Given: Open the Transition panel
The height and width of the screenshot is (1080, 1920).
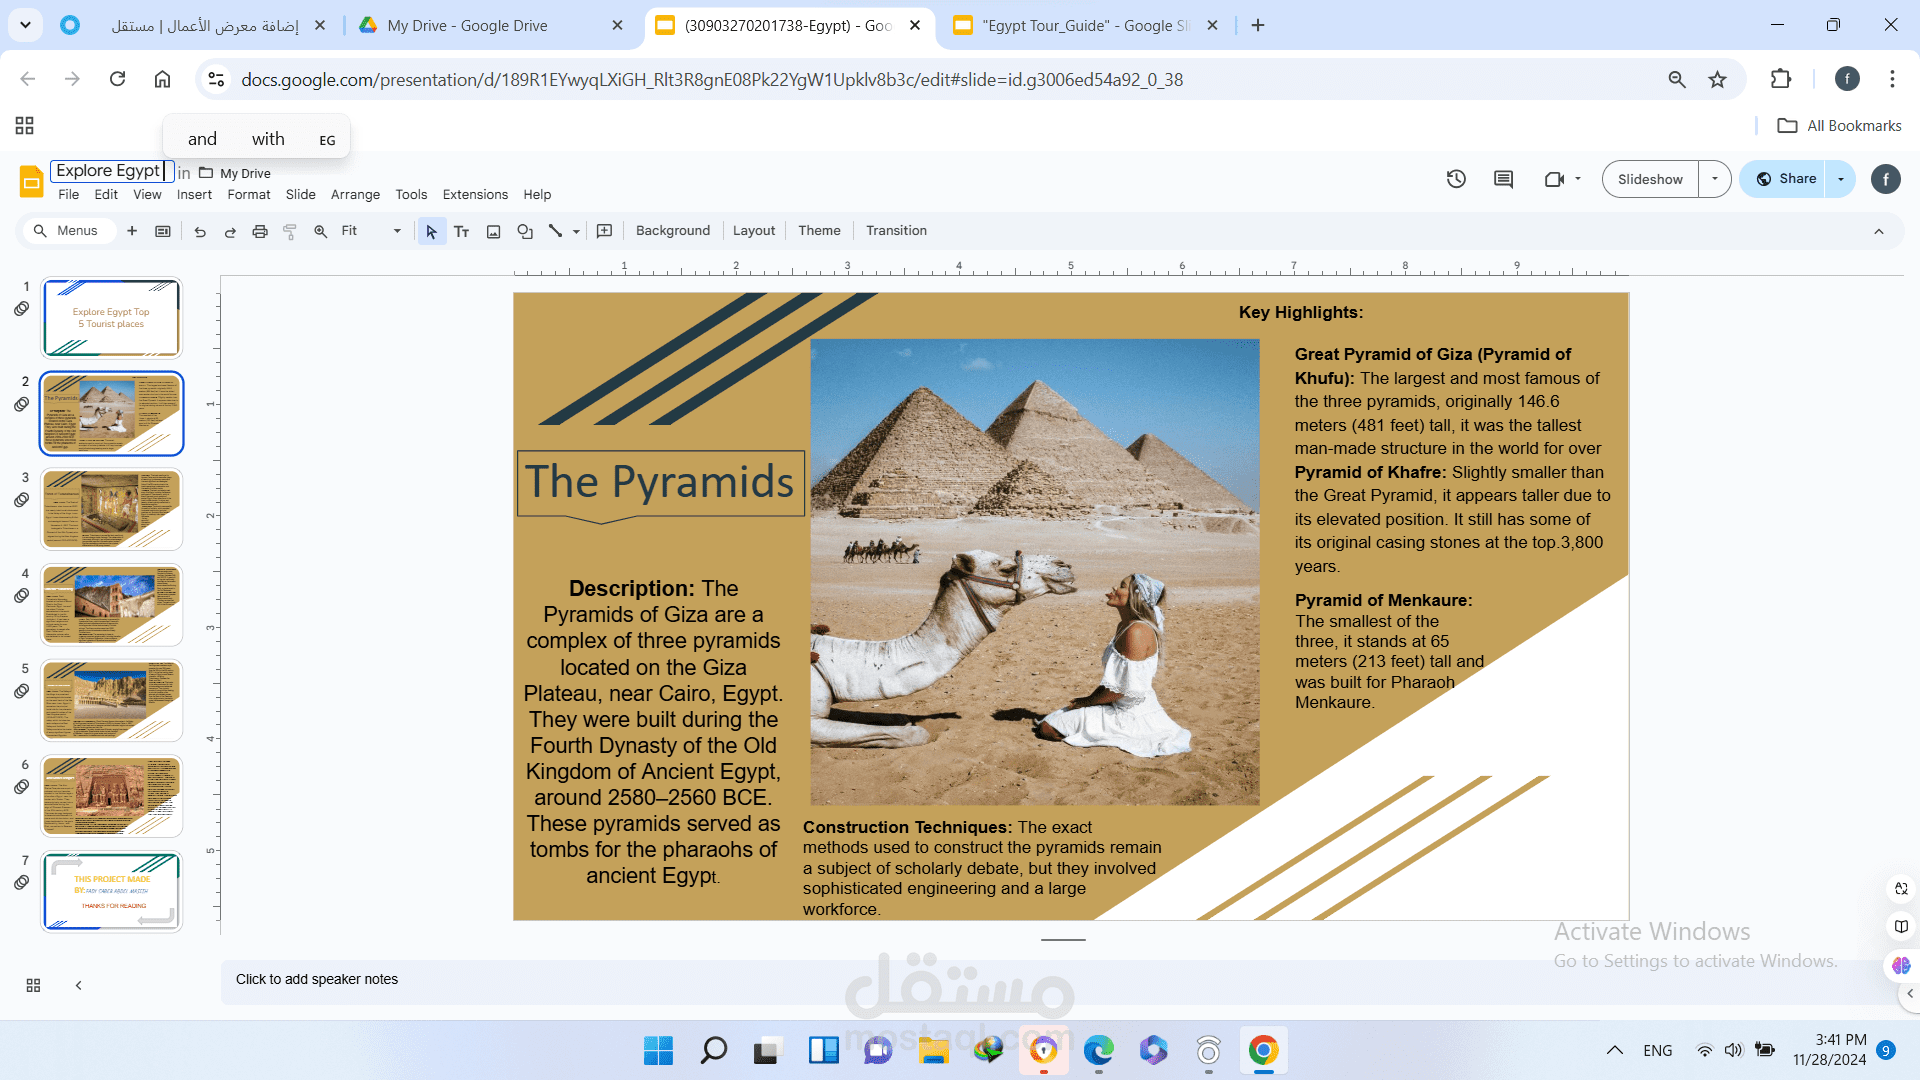Looking at the screenshot, I should point(896,231).
